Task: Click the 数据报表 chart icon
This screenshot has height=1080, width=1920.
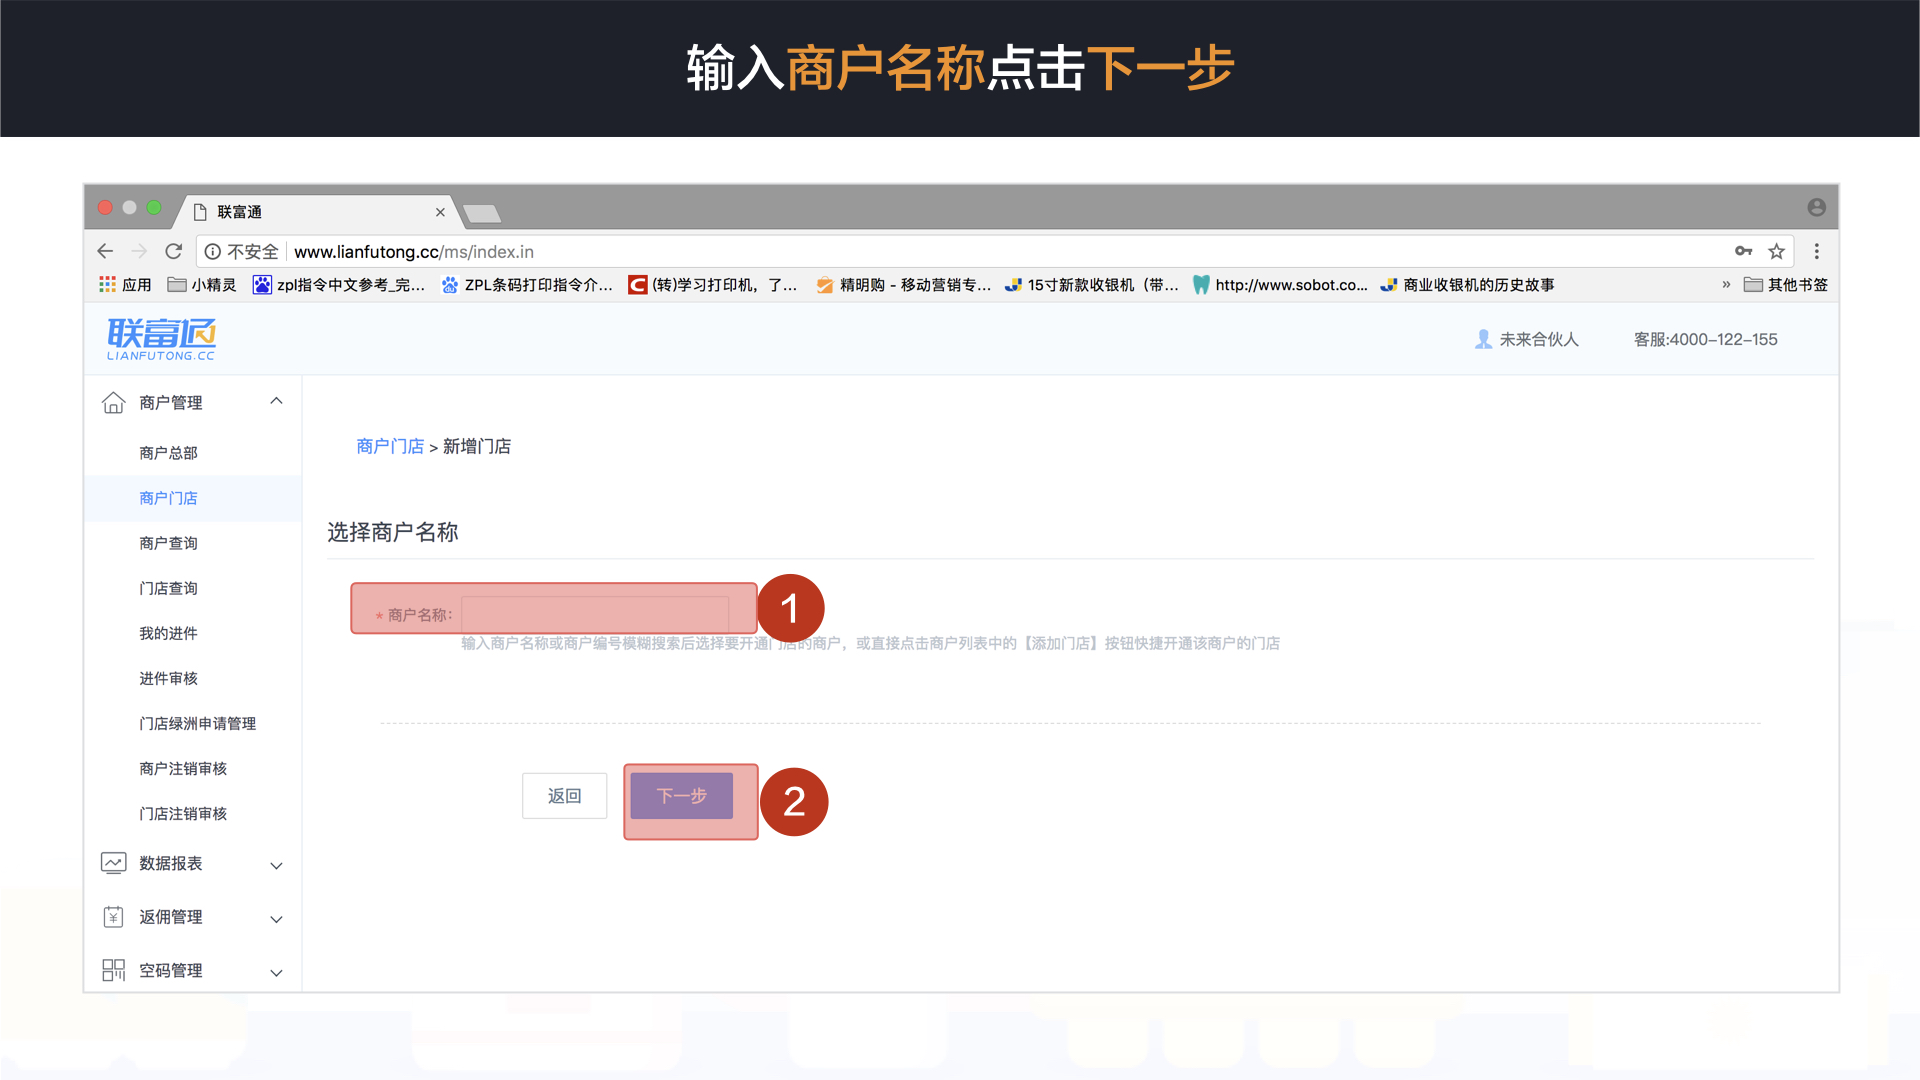Action: (x=114, y=863)
